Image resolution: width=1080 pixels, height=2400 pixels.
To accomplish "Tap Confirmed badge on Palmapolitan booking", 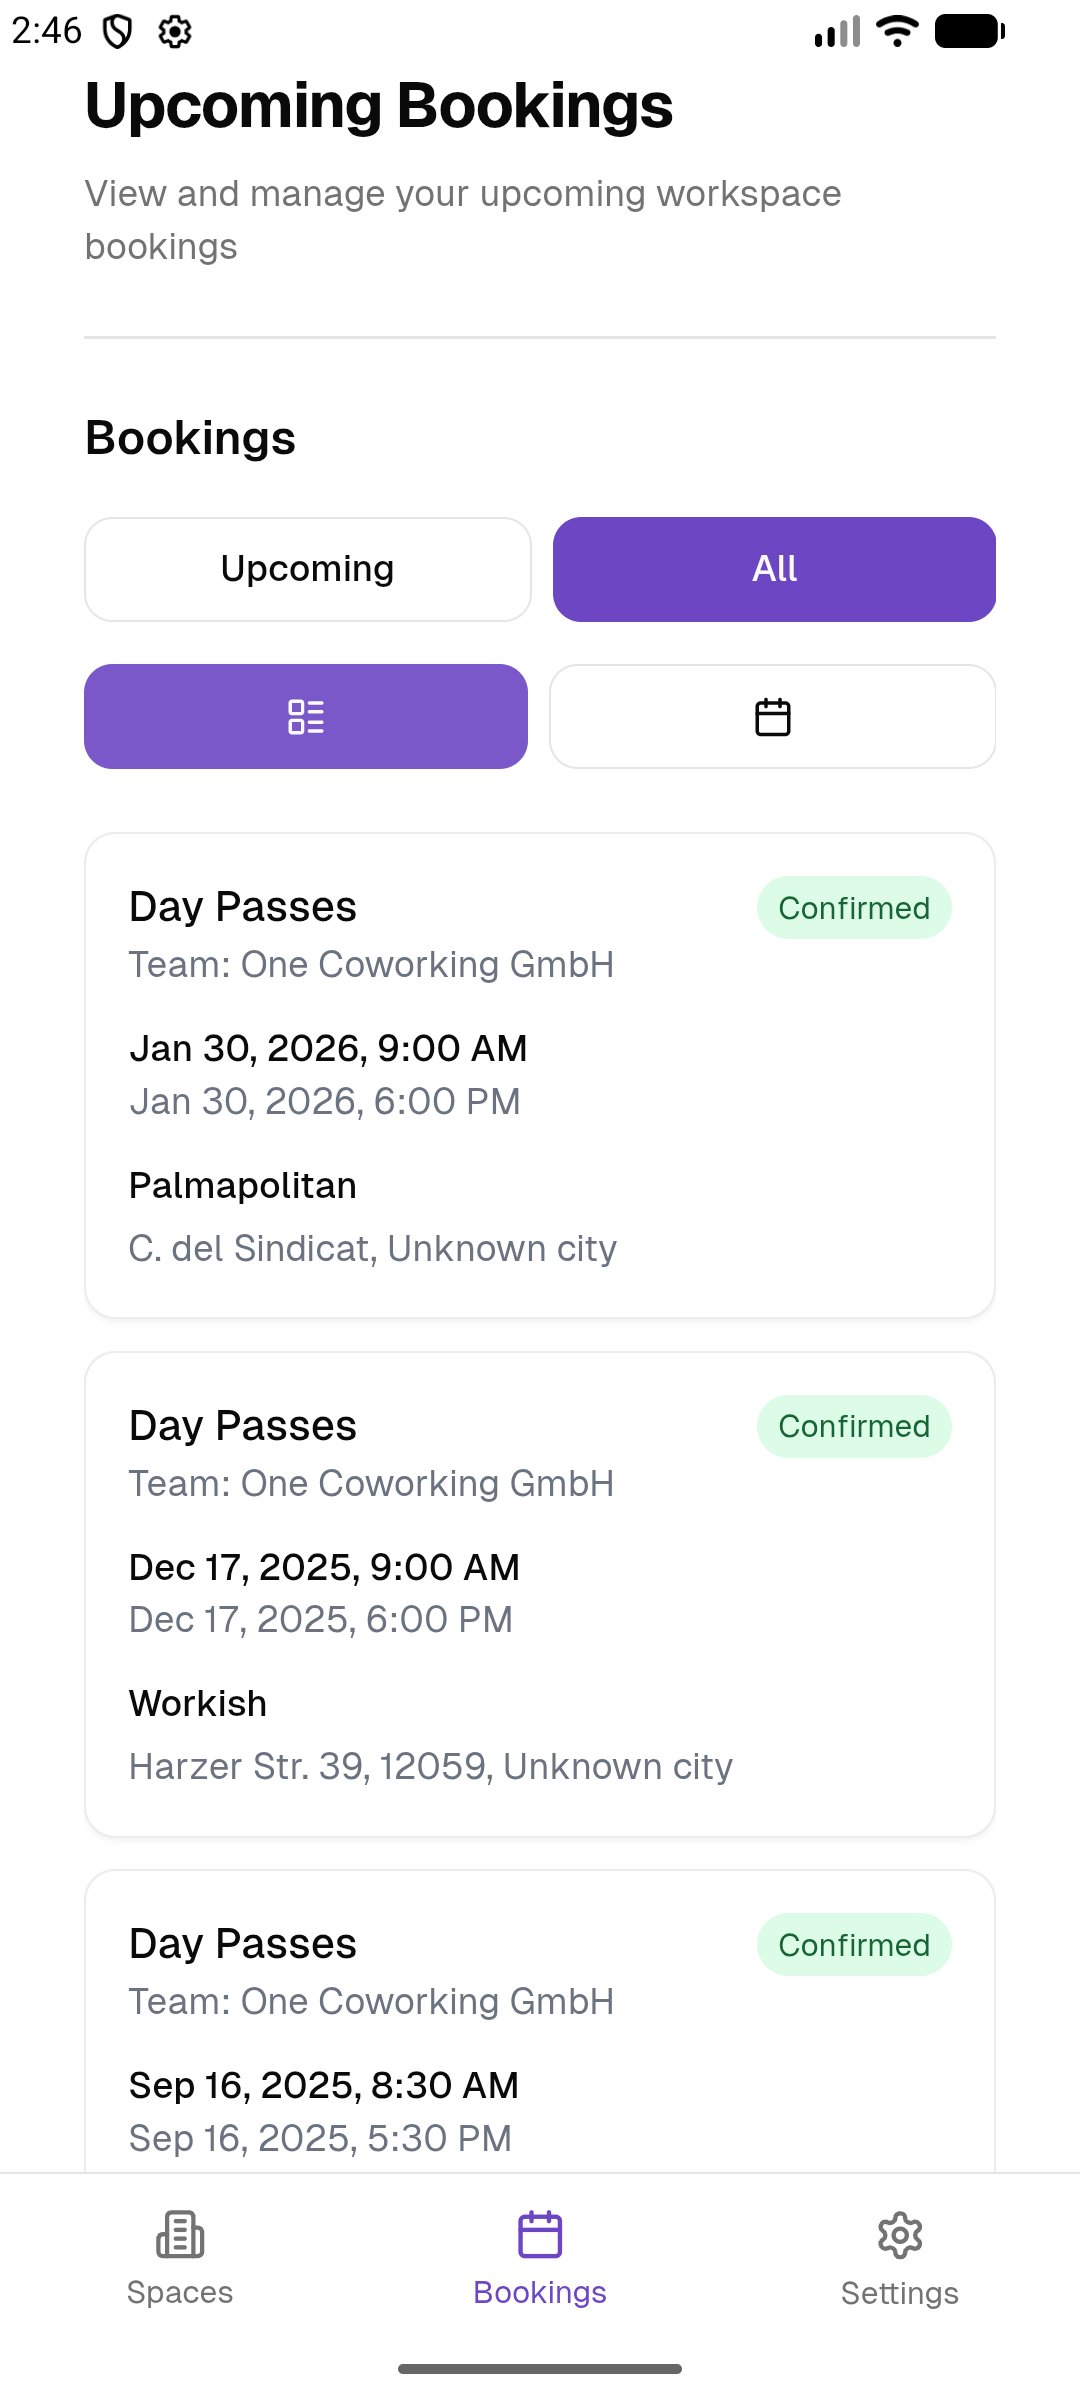I will coord(854,908).
